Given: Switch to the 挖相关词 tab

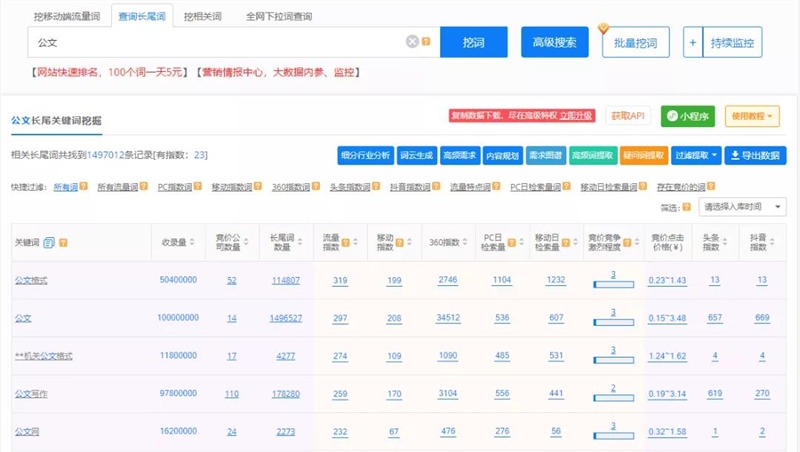Looking at the screenshot, I should coord(204,16).
